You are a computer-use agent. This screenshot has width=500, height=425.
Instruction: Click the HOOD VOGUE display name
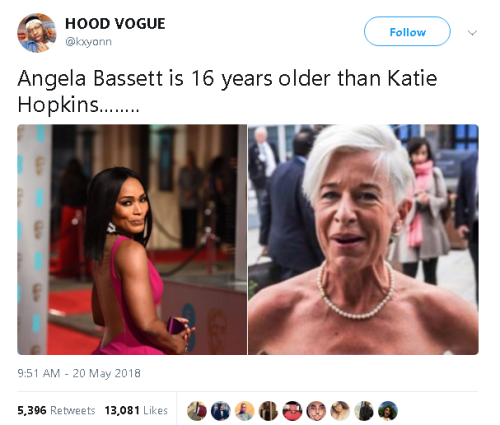(115, 24)
